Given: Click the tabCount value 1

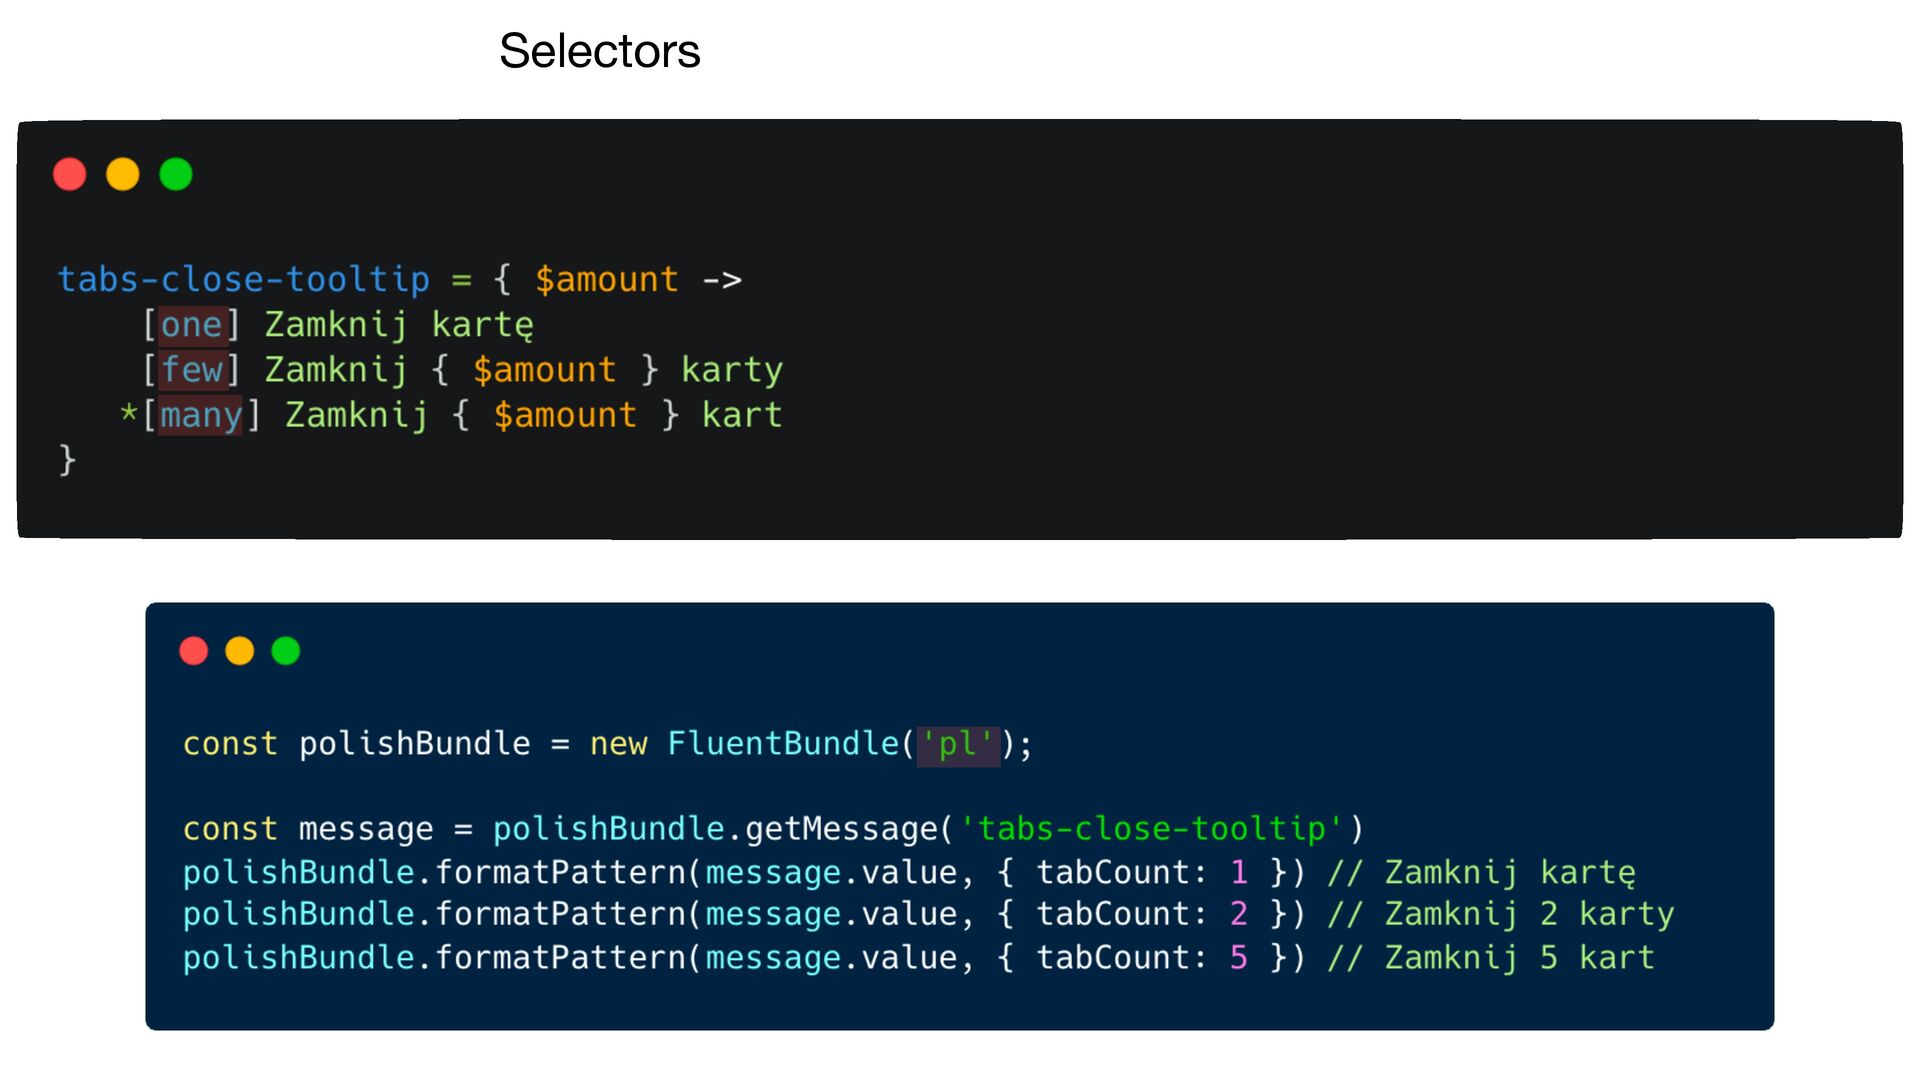Looking at the screenshot, I should (x=1239, y=873).
